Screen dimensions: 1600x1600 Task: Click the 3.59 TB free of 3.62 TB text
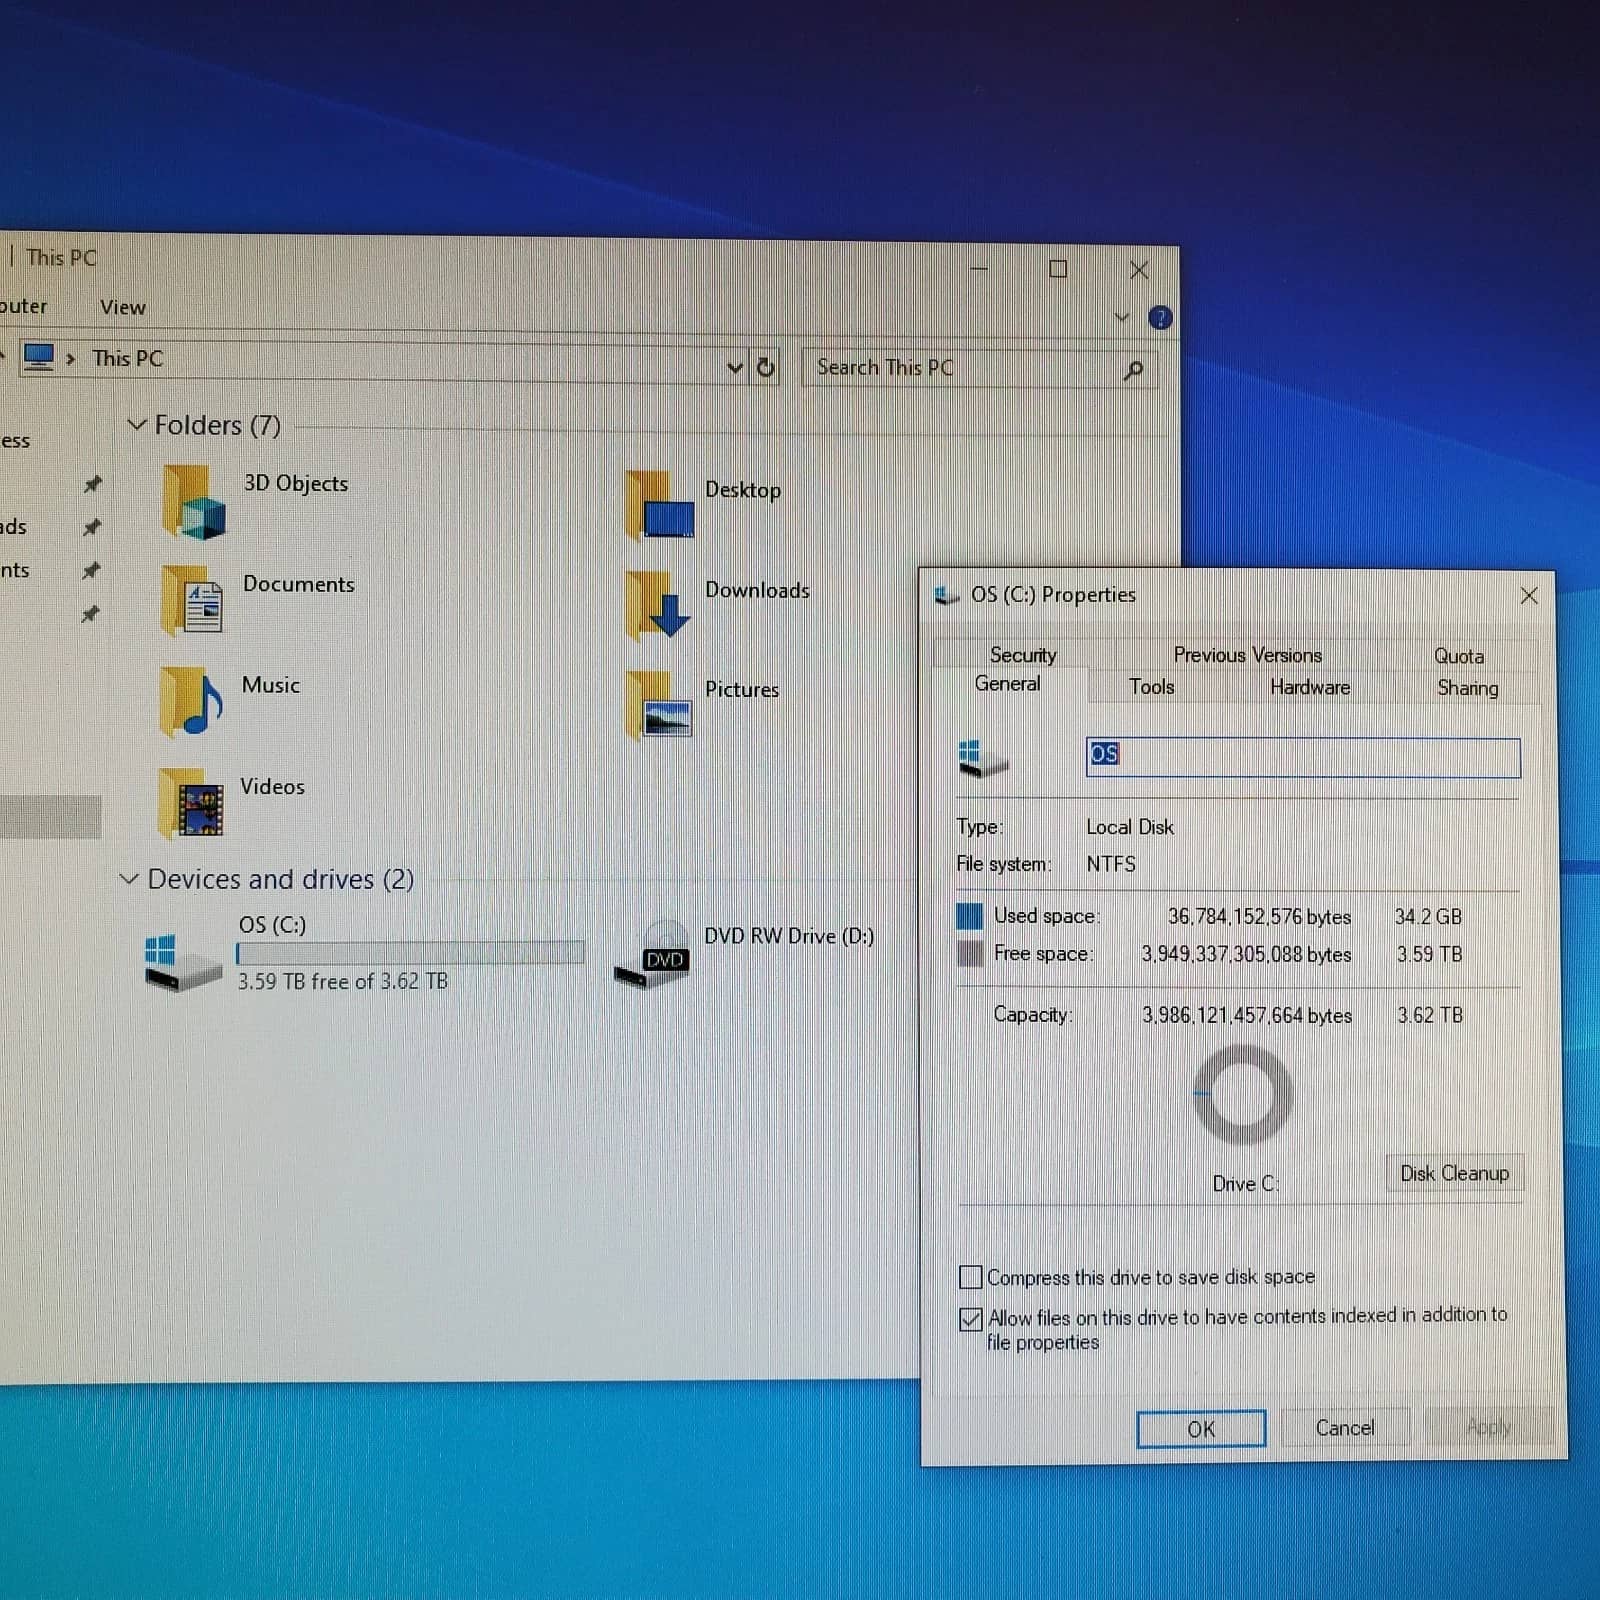[342, 981]
